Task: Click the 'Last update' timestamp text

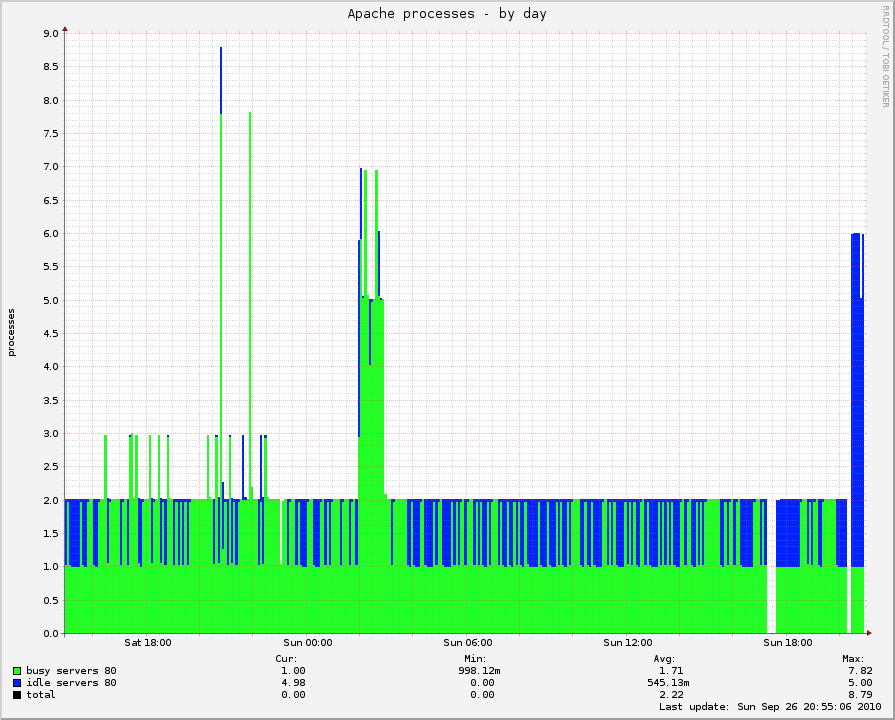Action: 770,707
